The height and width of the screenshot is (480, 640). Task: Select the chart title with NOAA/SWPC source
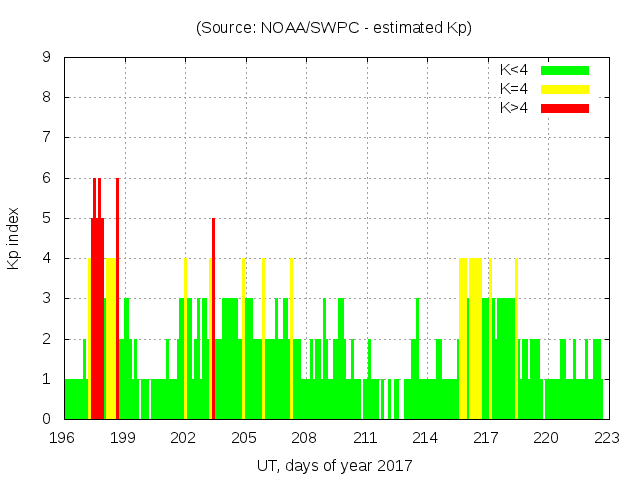(334, 28)
